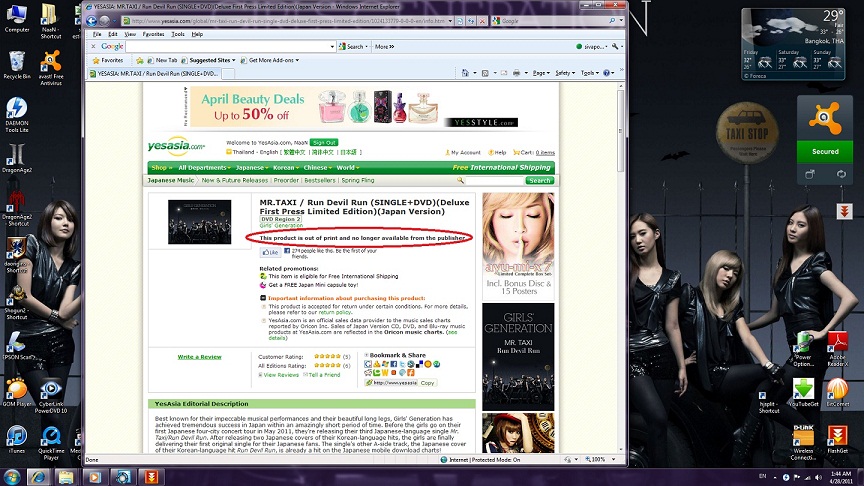Expand Suggested Sites dropdown
This screenshot has width=864, height=486.
click(234, 61)
